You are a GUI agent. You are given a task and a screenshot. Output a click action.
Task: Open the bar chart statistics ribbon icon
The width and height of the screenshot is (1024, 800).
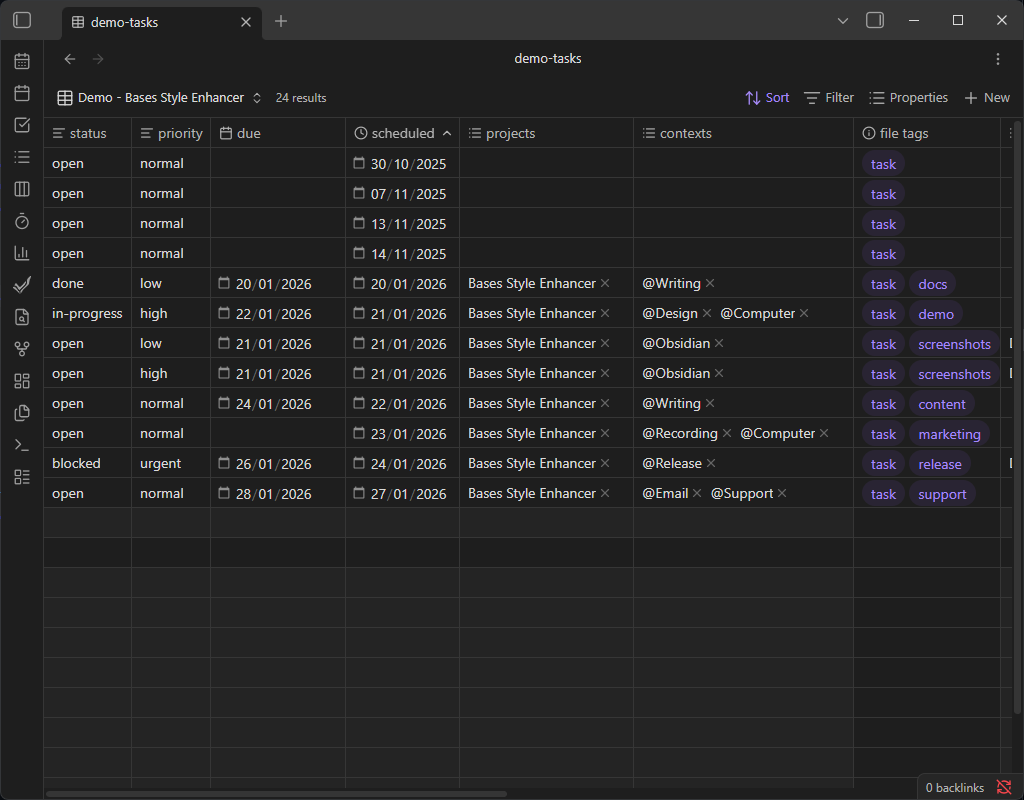tap(22, 253)
